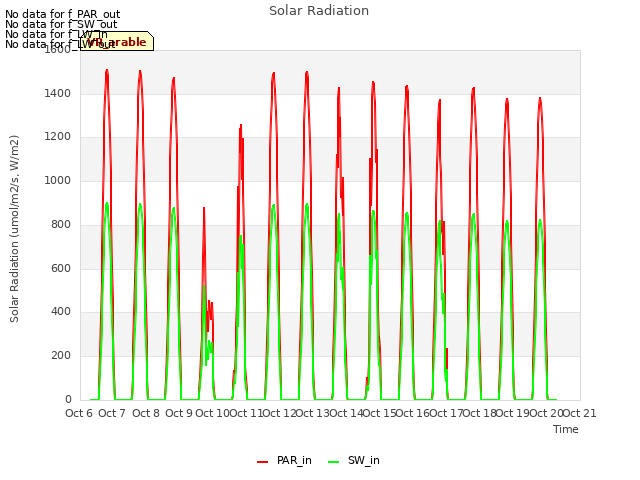Click the 0 y-axis tick label

click(x=68, y=399)
